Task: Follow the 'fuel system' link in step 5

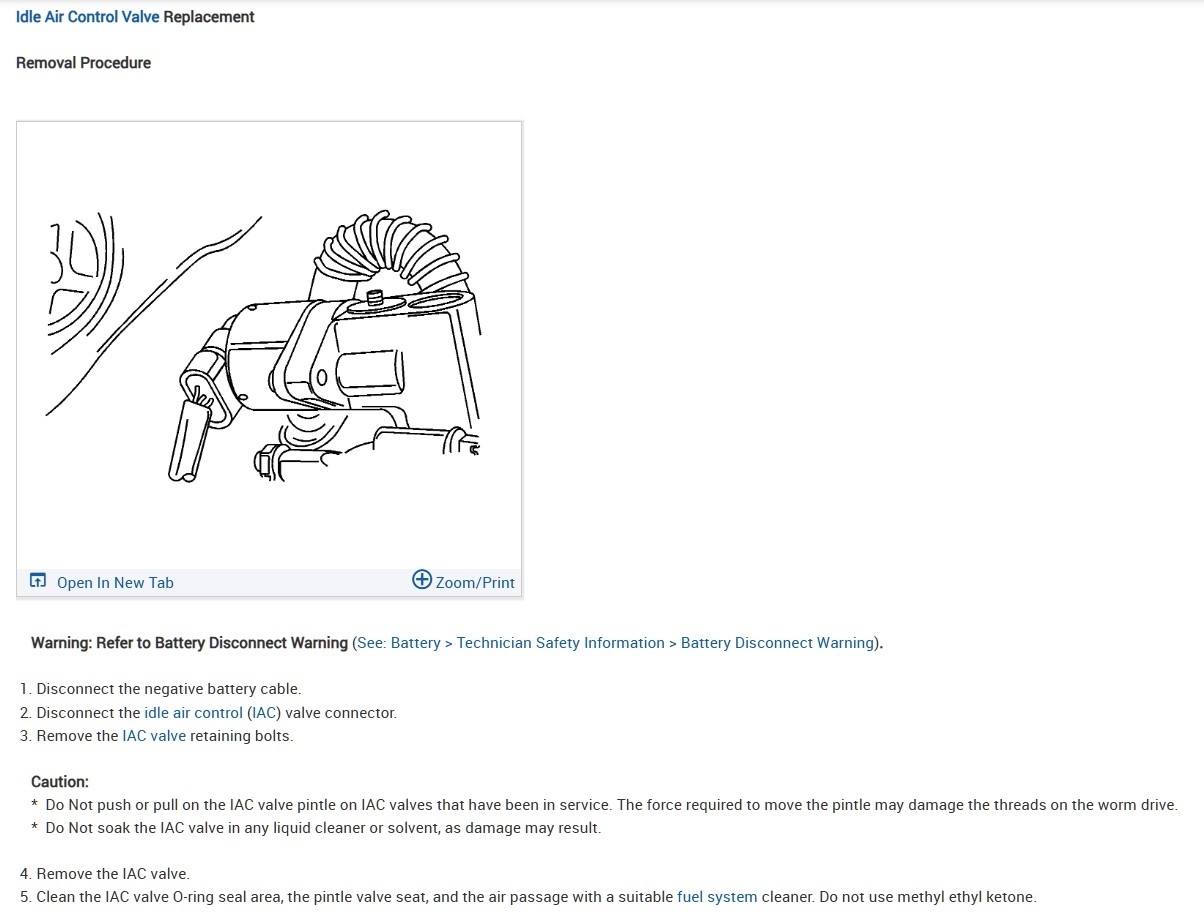Action: click(x=717, y=897)
